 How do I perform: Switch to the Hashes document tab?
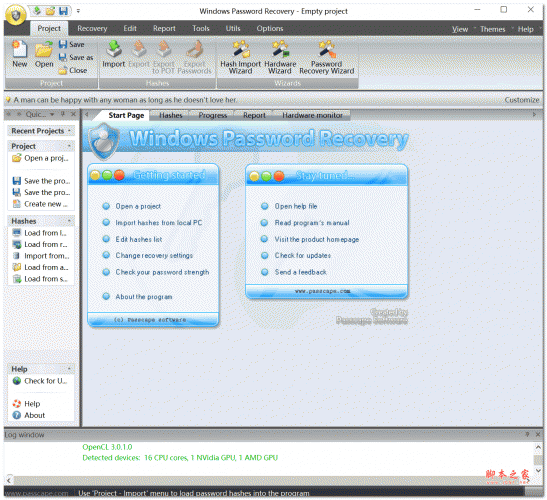(x=171, y=115)
